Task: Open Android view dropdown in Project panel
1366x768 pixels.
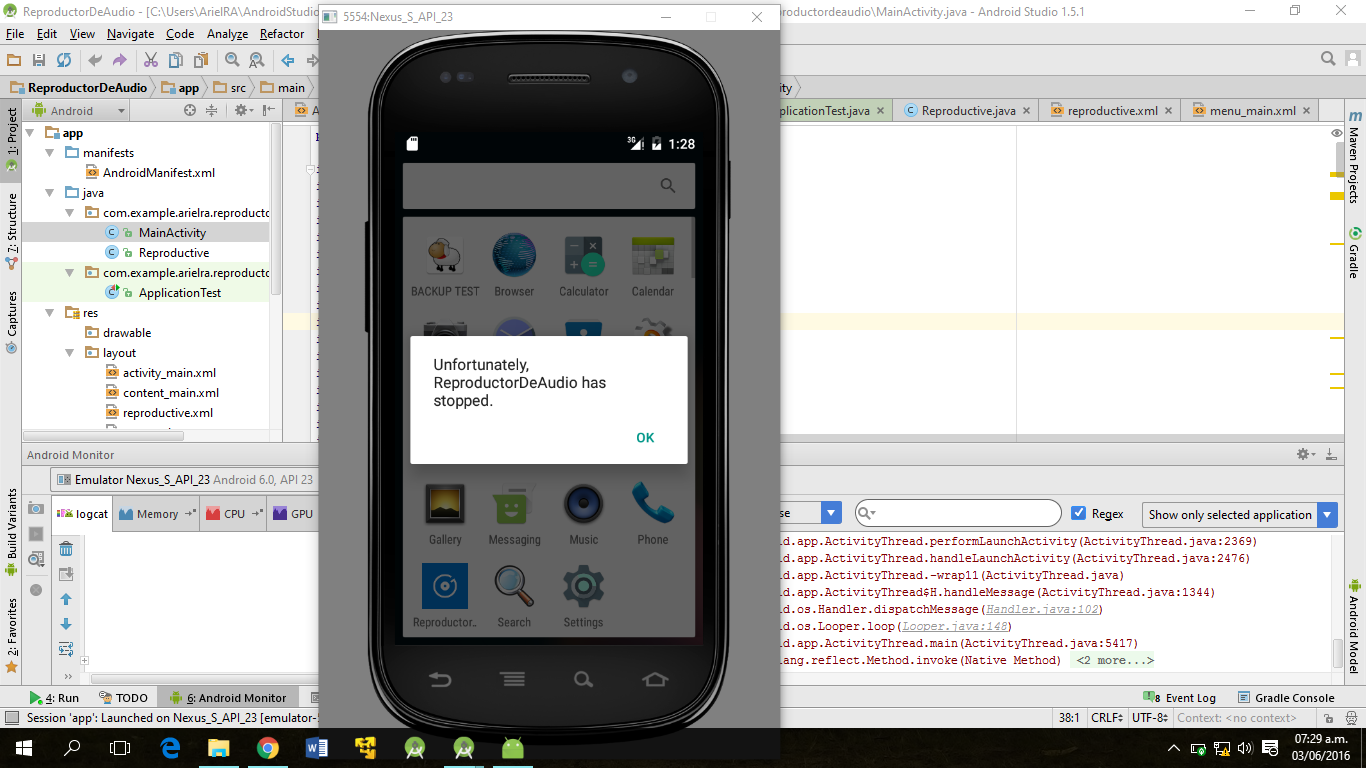Action: [78, 111]
